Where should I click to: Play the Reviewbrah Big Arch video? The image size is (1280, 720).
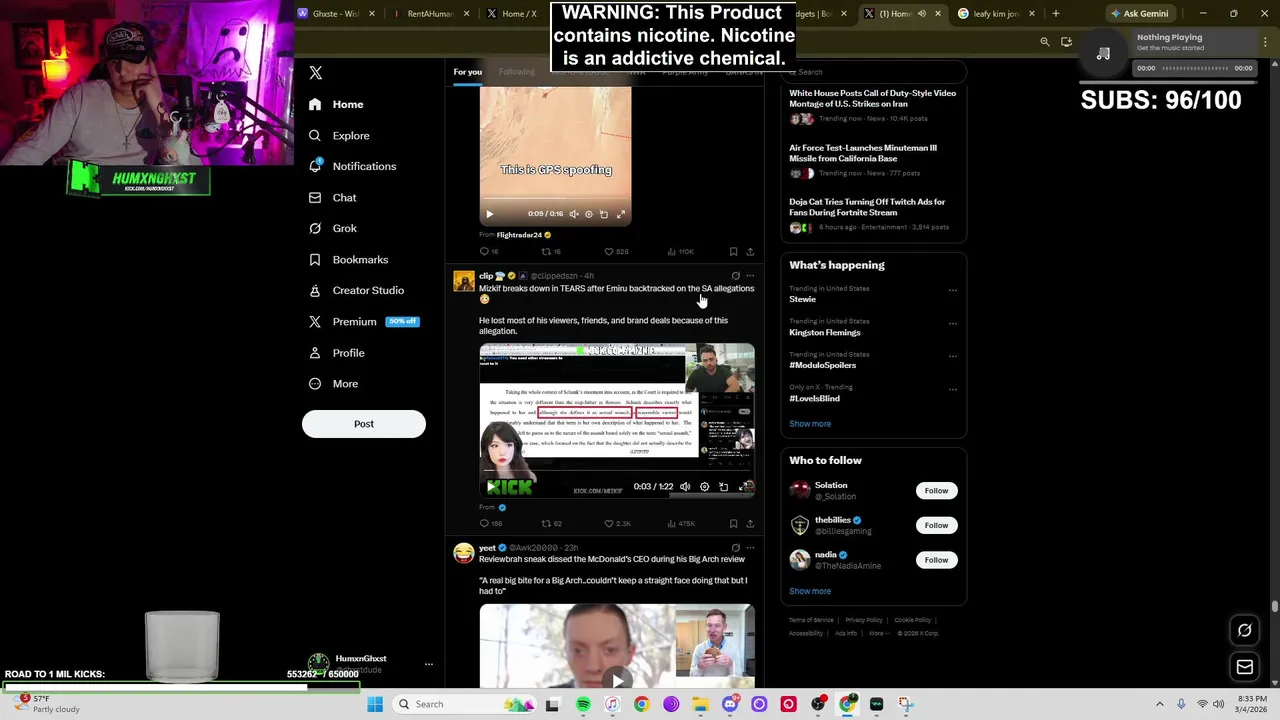pyautogui.click(x=617, y=680)
